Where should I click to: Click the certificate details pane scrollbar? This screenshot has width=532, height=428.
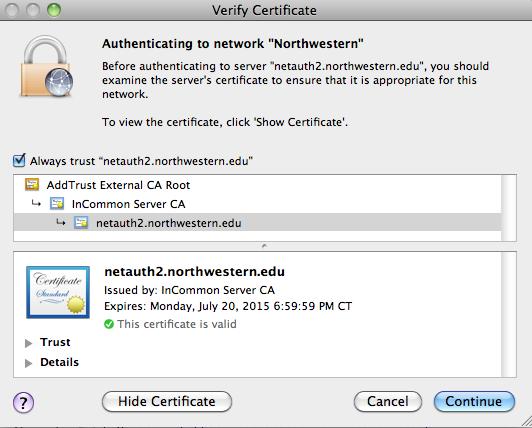(509, 314)
